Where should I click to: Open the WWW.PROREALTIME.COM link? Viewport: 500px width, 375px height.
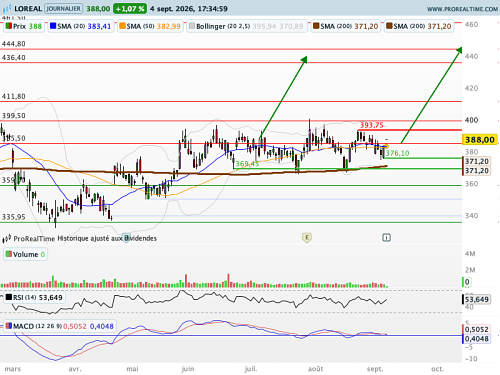[x=462, y=9]
